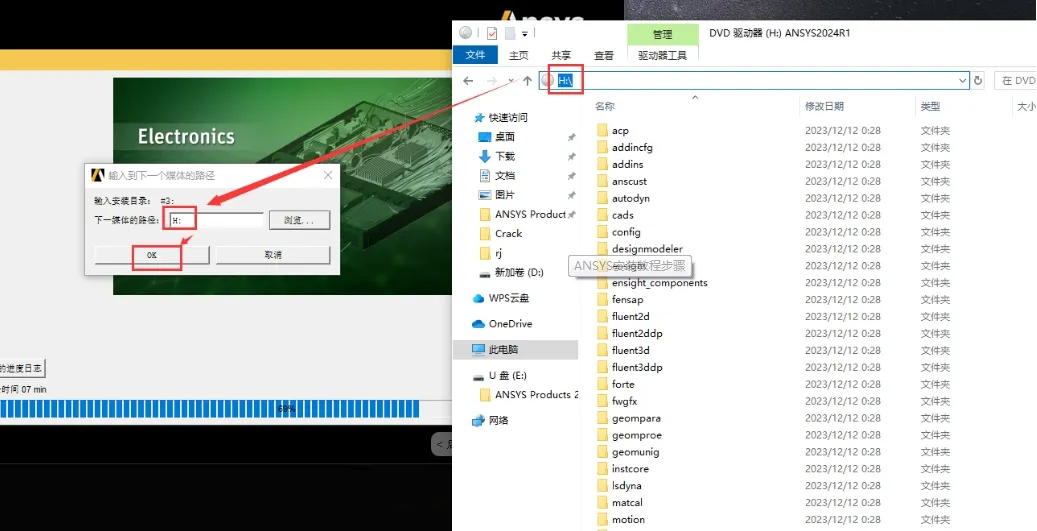The image size is (1037, 531).
Task: Click OK in the next media path dialog
Action: [152, 255]
